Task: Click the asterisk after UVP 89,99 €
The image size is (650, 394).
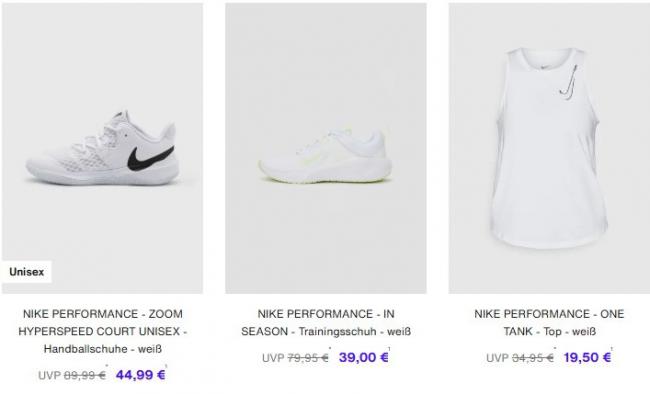Action: coord(107,365)
